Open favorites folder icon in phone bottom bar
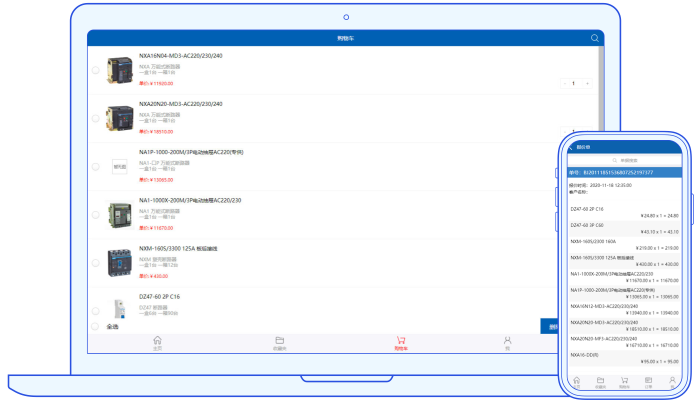Image resolution: width=694 pixels, height=400 pixels. [x=600, y=382]
